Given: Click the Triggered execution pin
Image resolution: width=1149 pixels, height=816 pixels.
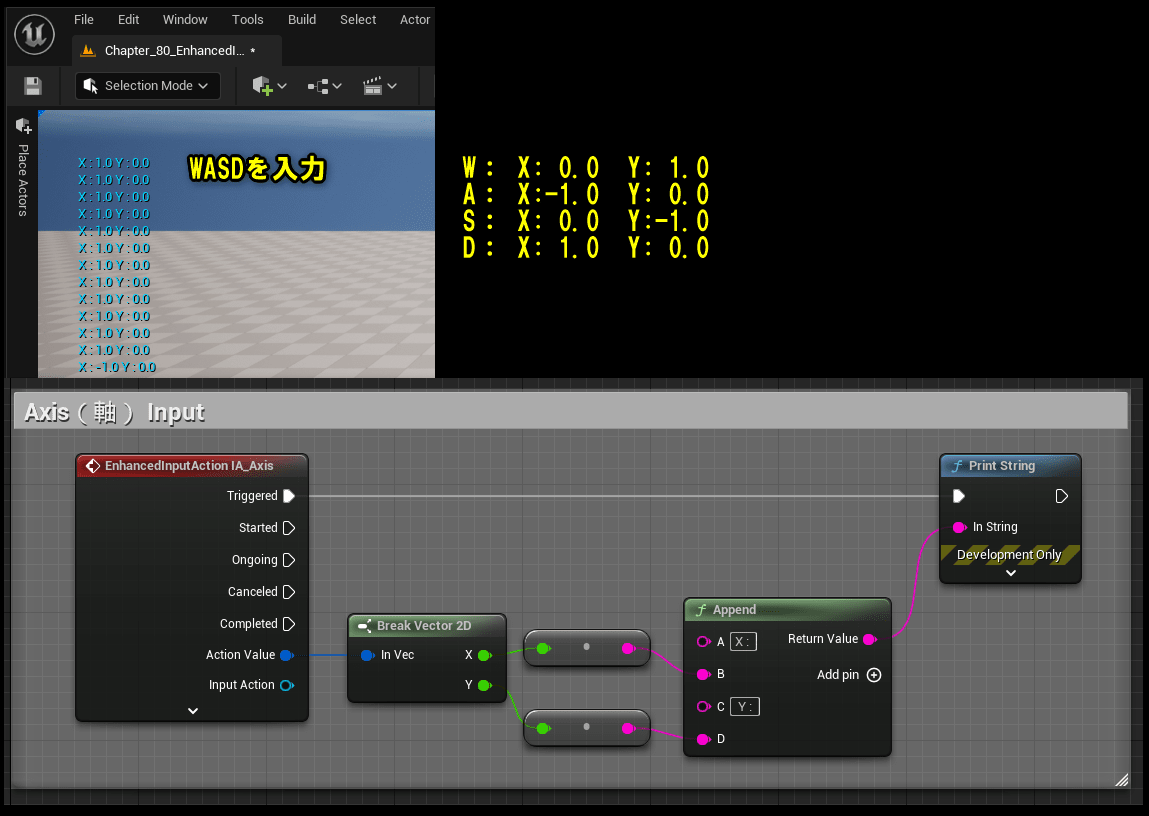Looking at the screenshot, I should tap(288, 495).
